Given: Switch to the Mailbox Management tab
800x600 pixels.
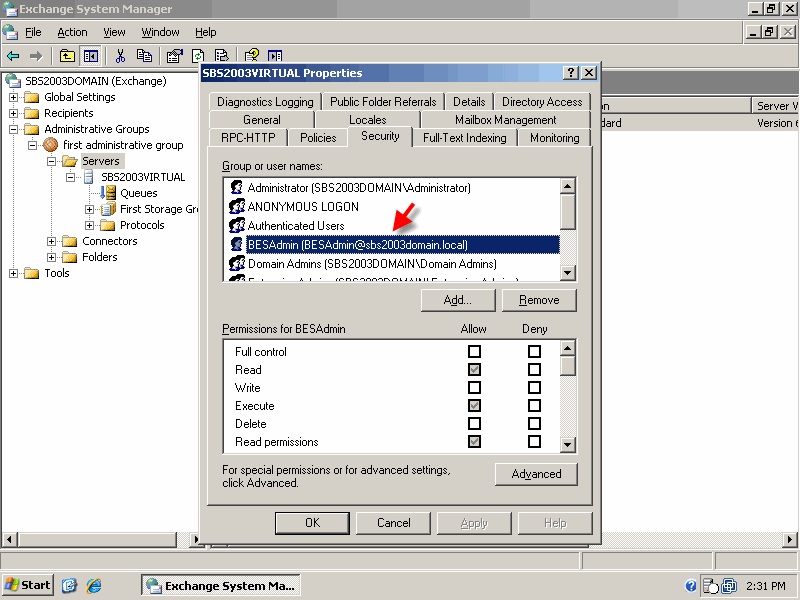Looking at the screenshot, I should pos(506,120).
